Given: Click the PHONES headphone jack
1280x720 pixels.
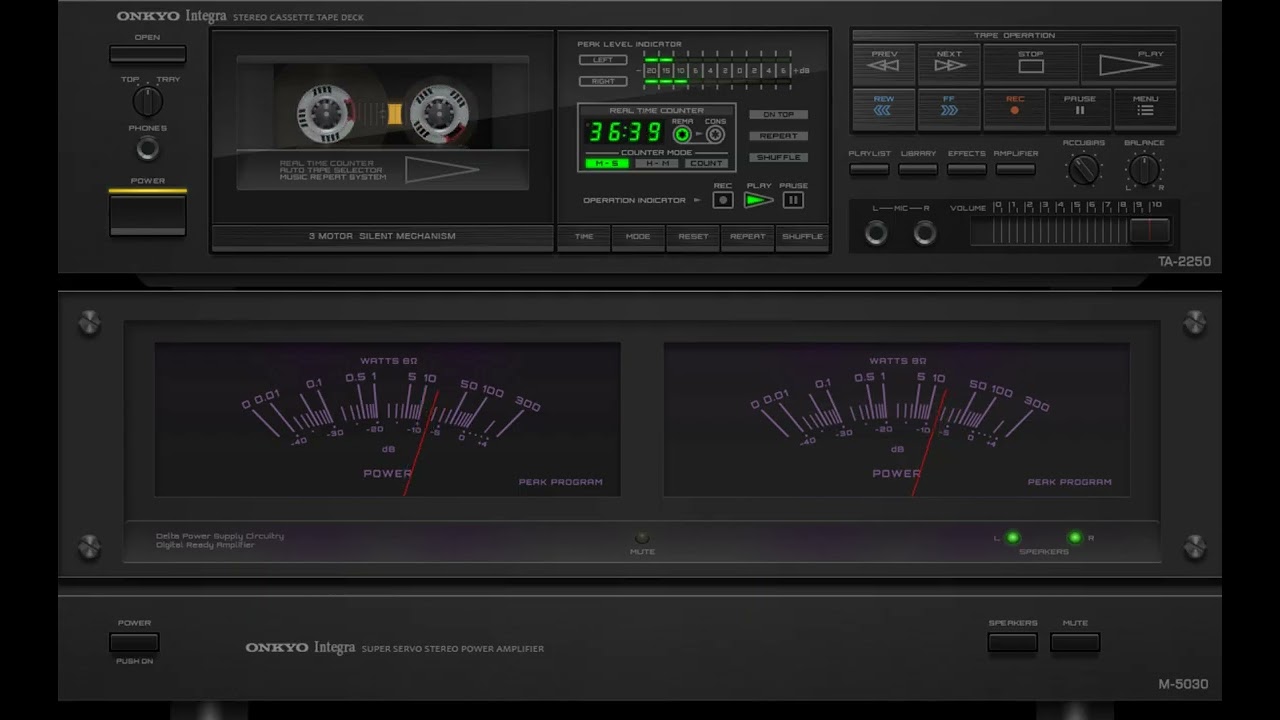Looking at the screenshot, I should 147,149.
